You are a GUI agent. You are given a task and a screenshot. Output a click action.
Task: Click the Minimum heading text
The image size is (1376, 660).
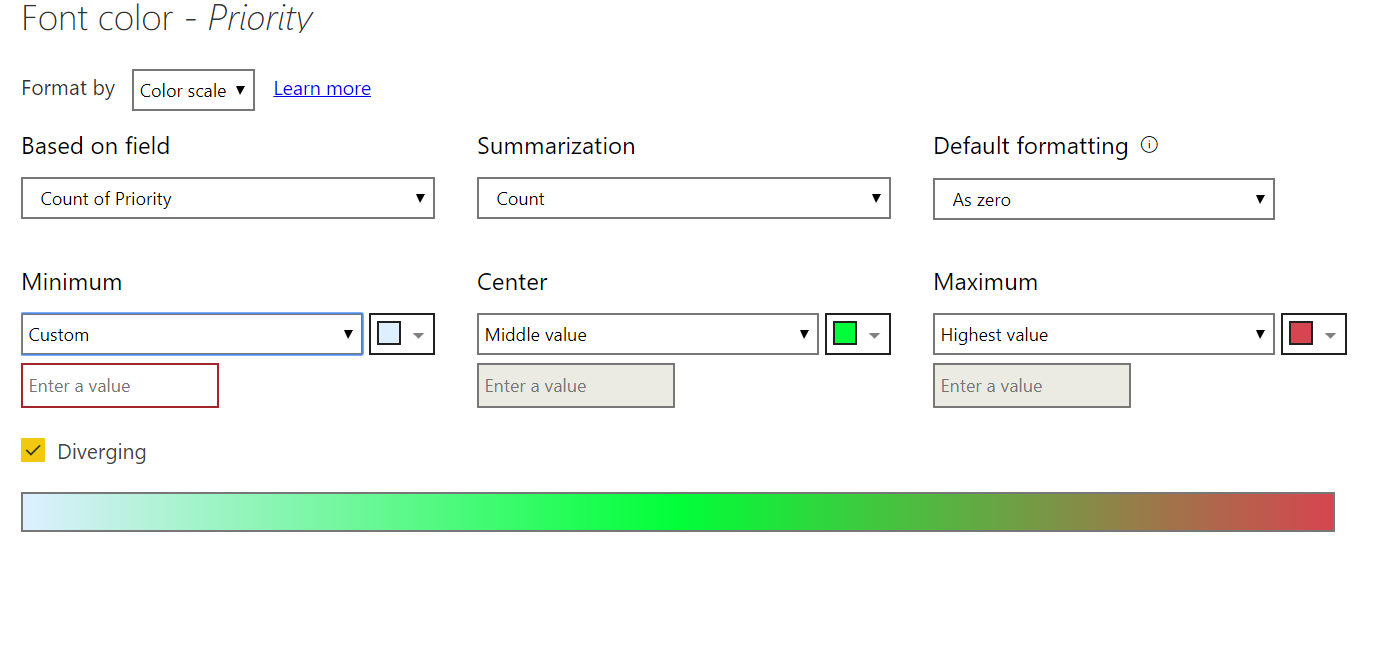click(x=72, y=282)
